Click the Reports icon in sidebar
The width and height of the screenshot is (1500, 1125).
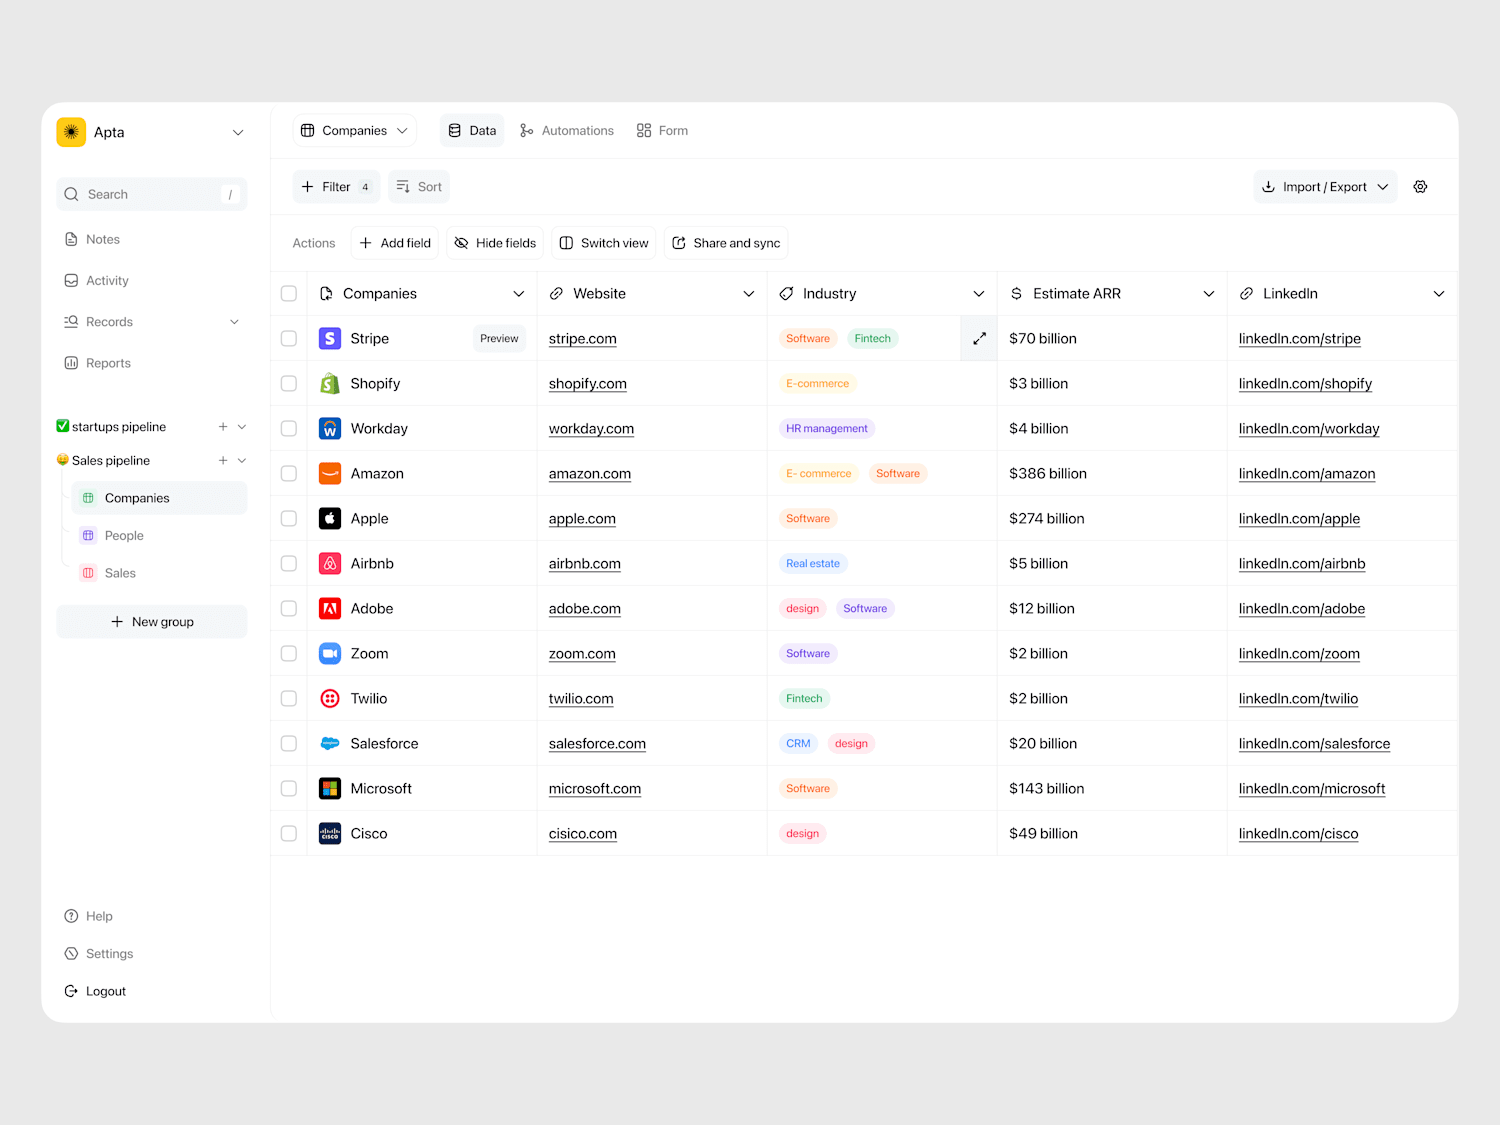pyautogui.click(x=71, y=363)
